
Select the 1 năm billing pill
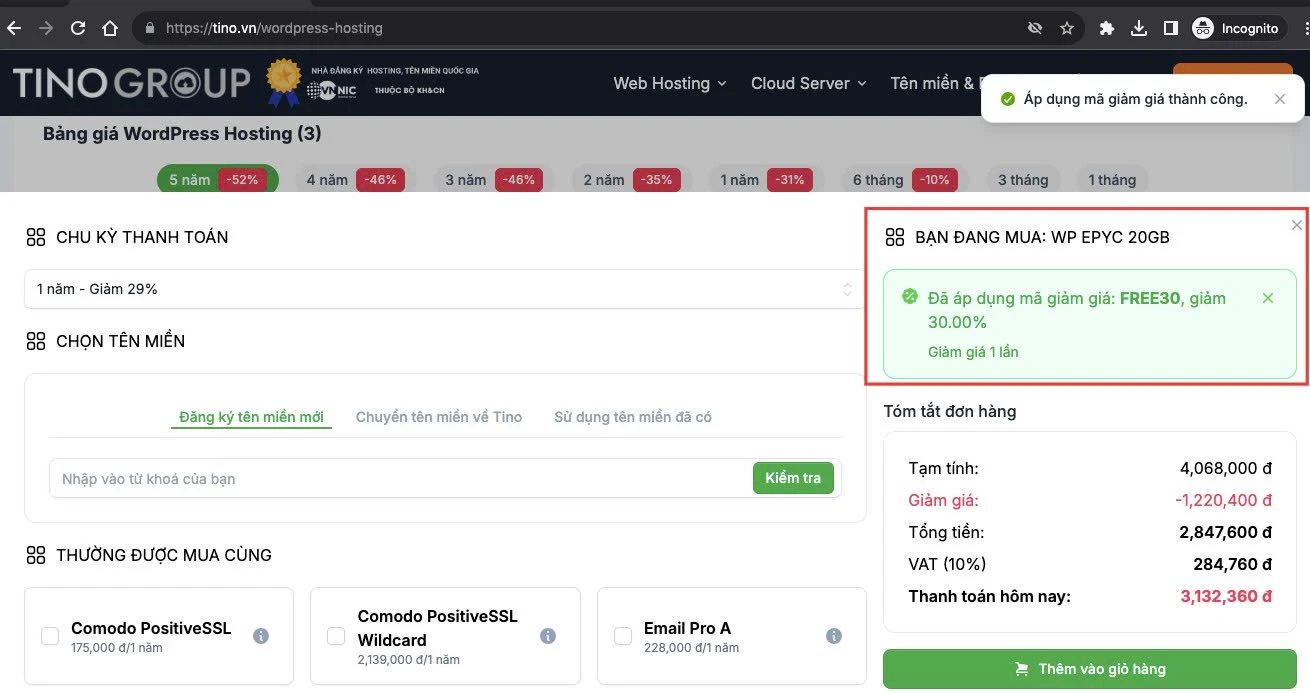(x=767, y=180)
